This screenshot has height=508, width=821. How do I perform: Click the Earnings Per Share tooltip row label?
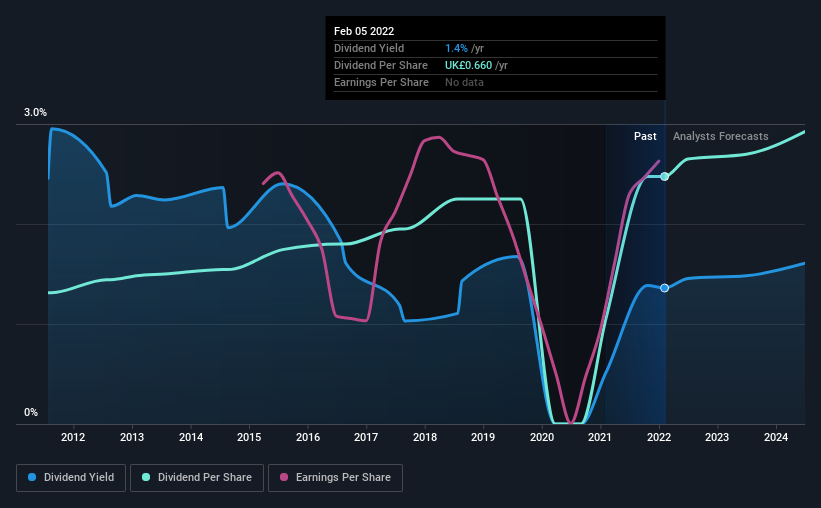pos(381,82)
